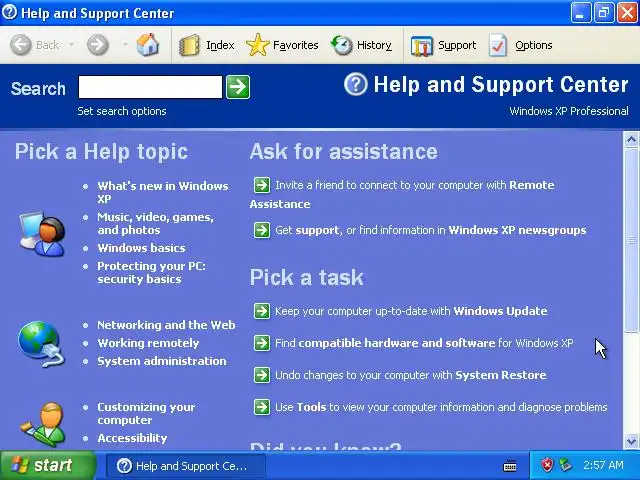640x480 pixels.
Task: Click the Back arrow icon
Action: click(20, 44)
